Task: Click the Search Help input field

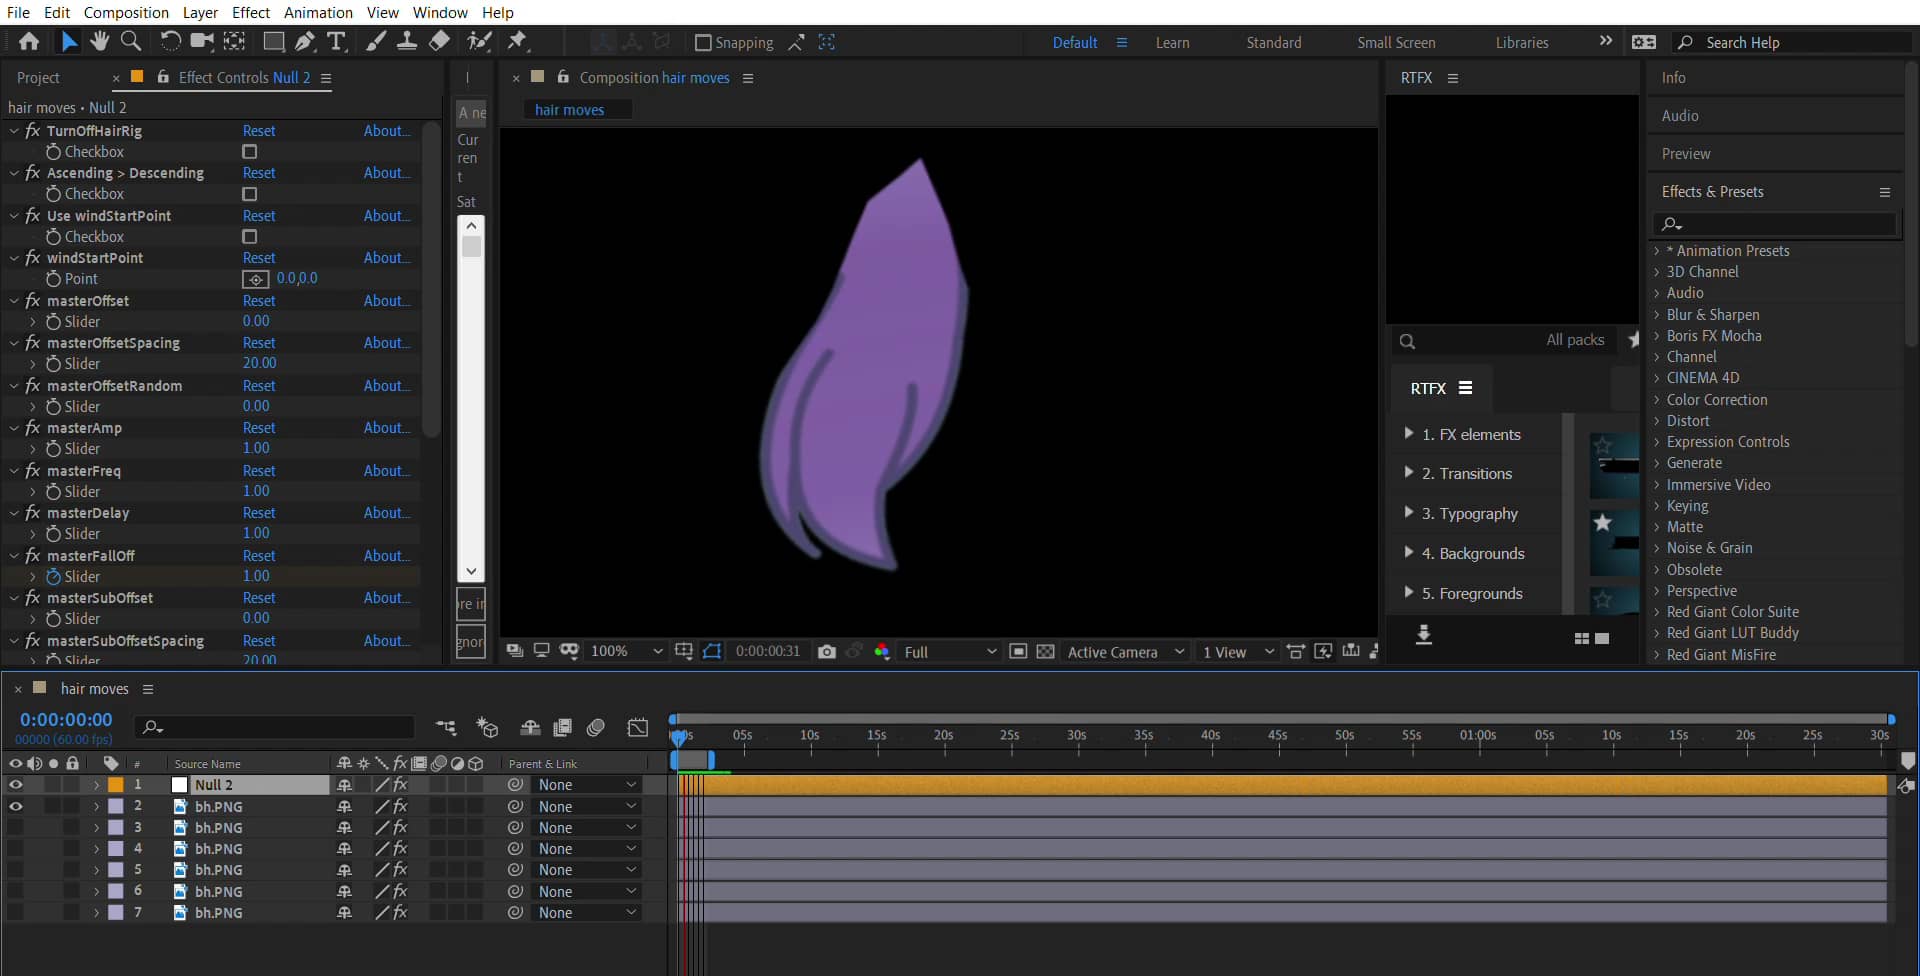Action: (1790, 42)
